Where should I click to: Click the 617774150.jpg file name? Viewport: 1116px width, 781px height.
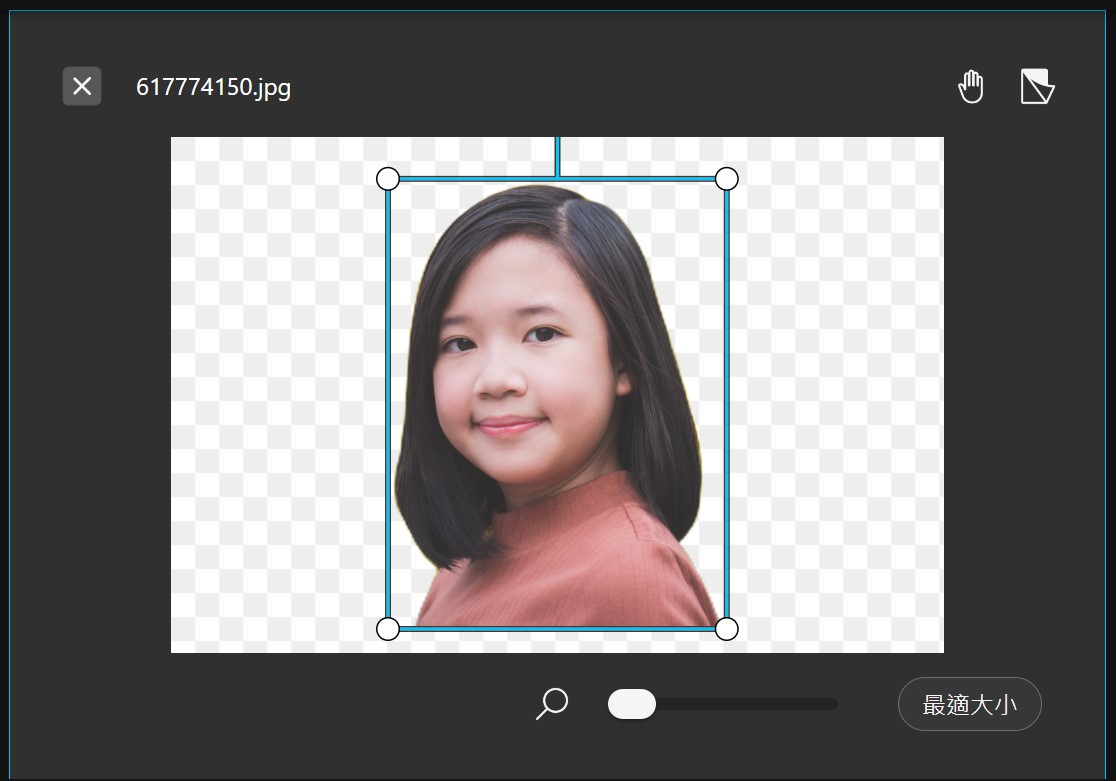(x=214, y=87)
